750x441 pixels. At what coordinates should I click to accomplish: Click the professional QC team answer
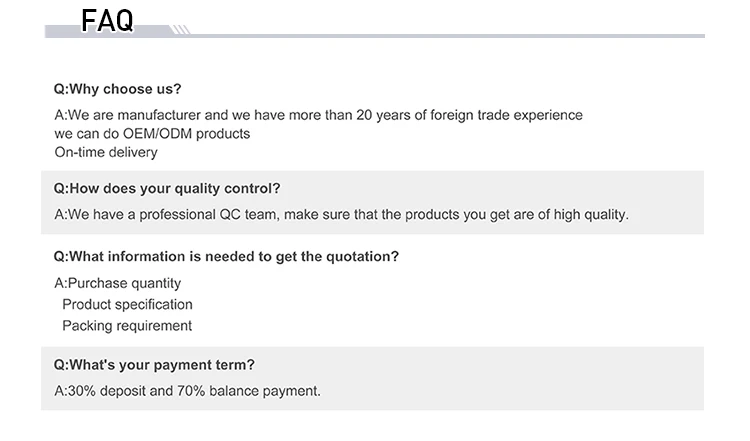341,214
